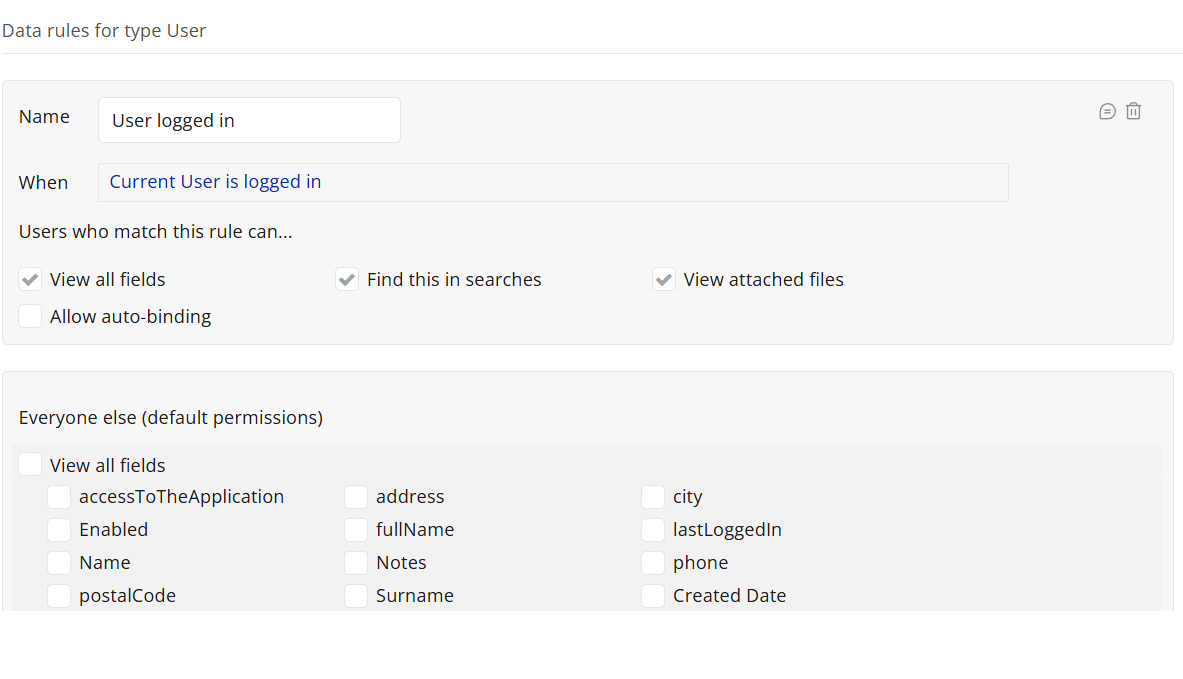Image resolution: width=1183 pixels, height=679 pixels.
Task: Tick the fullName field checkbox
Action: click(356, 530)
